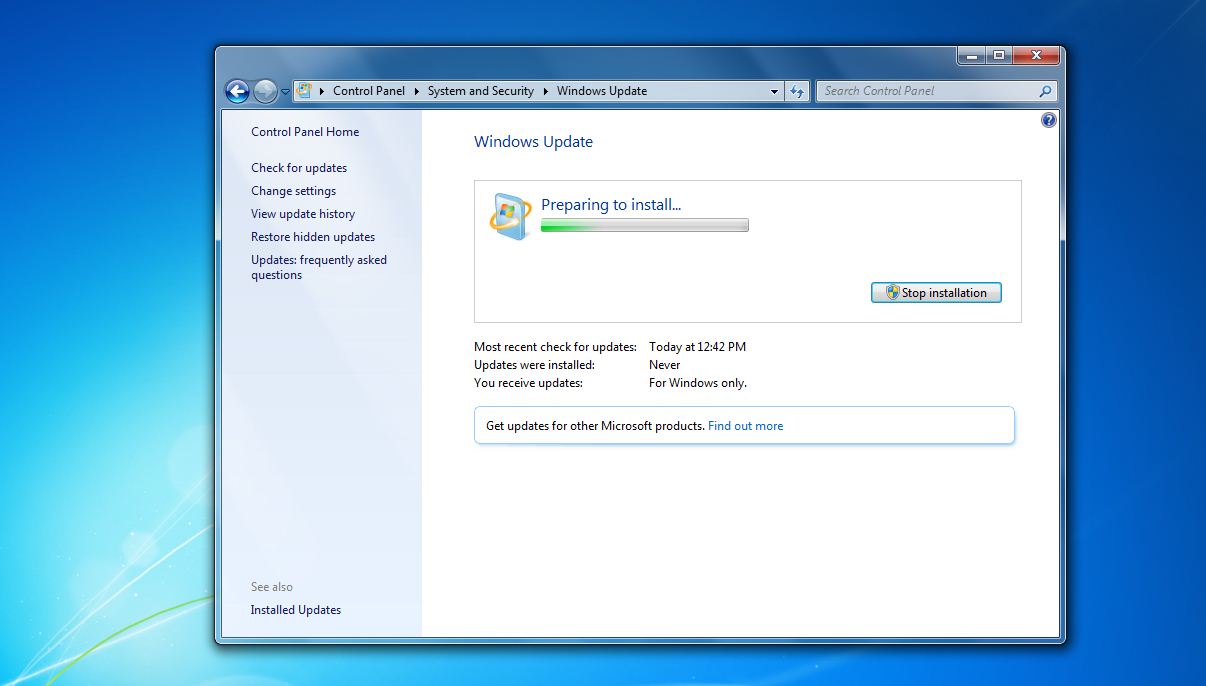Screen dimensions: 1206x686
Task: Open the Find out more link
Action: pyautogui.click(x=745, y=425)
